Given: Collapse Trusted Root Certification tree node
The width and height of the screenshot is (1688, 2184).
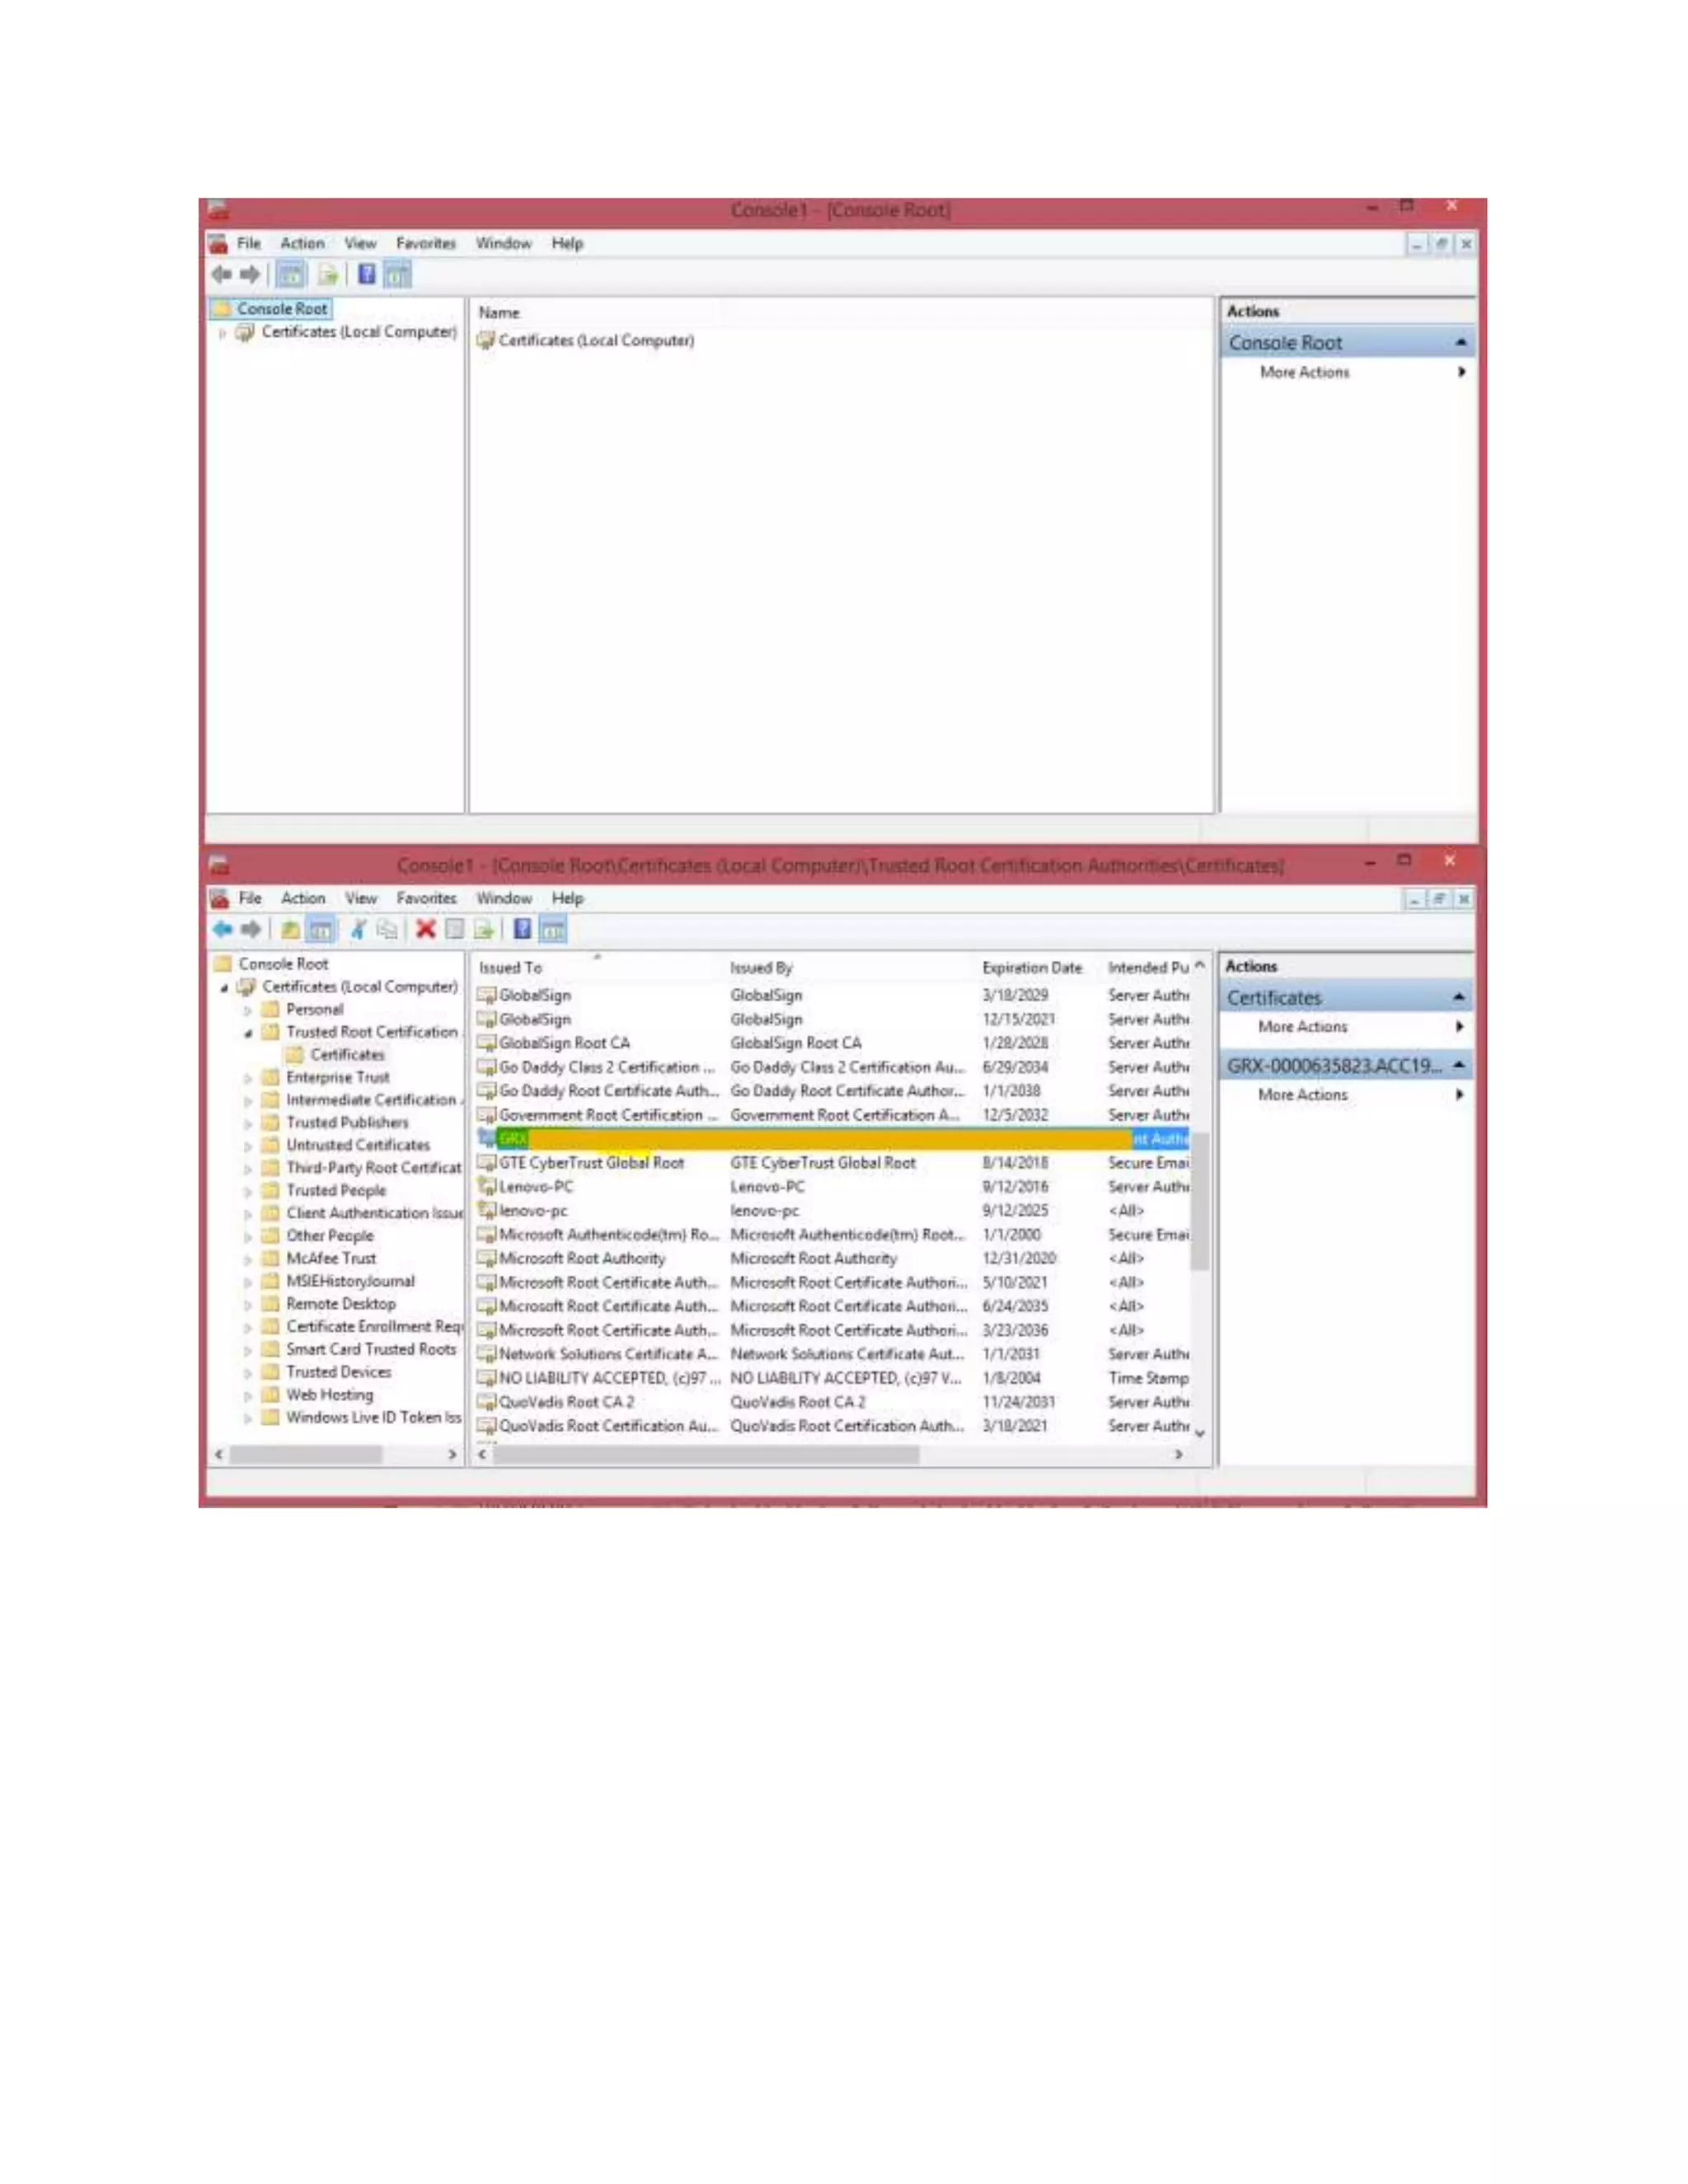Looking at the screenshot, I should tap(247, 1033).
